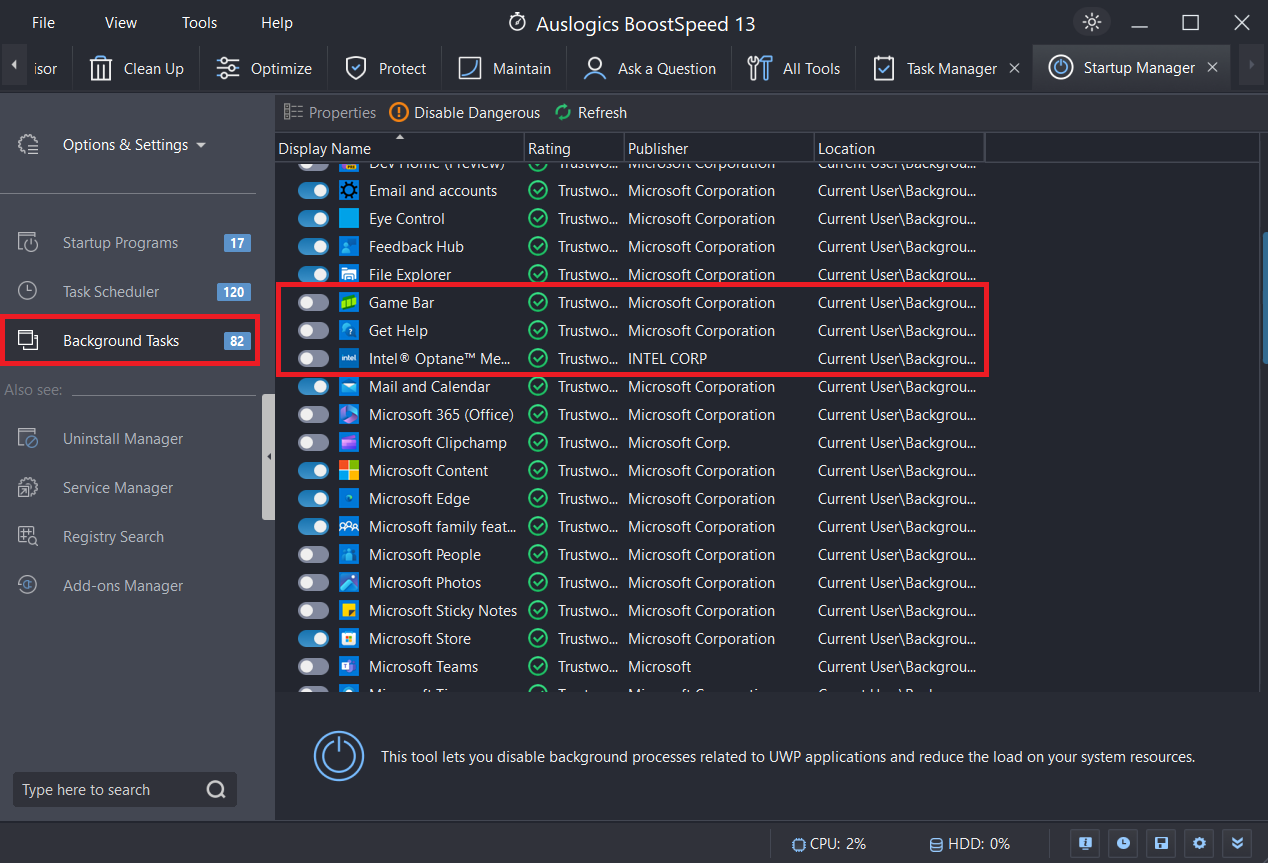Click the stopwatch logo in title bar
Screen dimensions: 1268x863
click(517, 22)
